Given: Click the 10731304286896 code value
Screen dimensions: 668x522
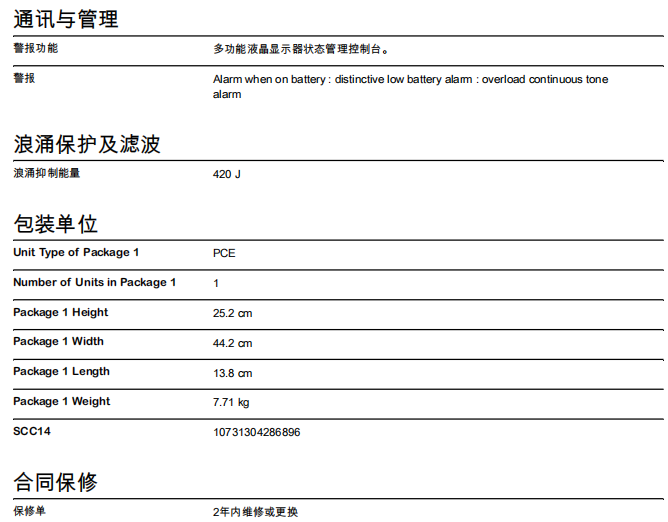Looking at the screenshot, I should pyautogui.click(x=256, y=432).
